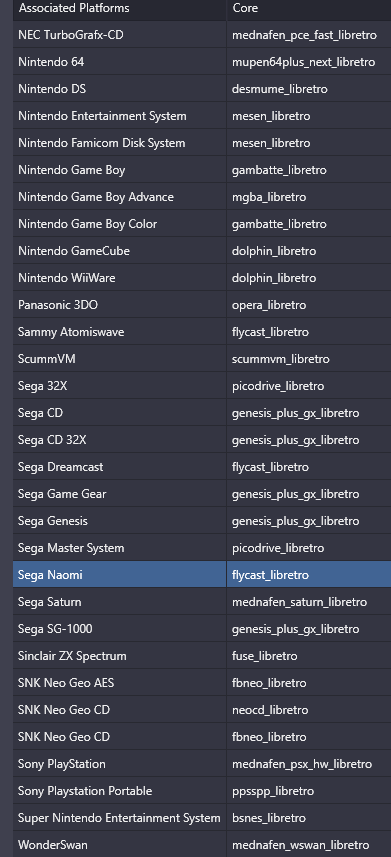Click the desmume_libretro core cell
This screenshot has width=391, height=857.
309,89
